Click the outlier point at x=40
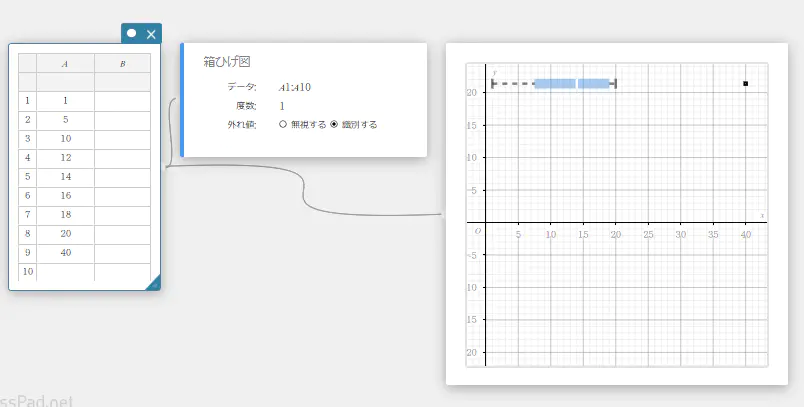Image resolution: width=804 pixels, height=407 pixels. coord(745,83)
